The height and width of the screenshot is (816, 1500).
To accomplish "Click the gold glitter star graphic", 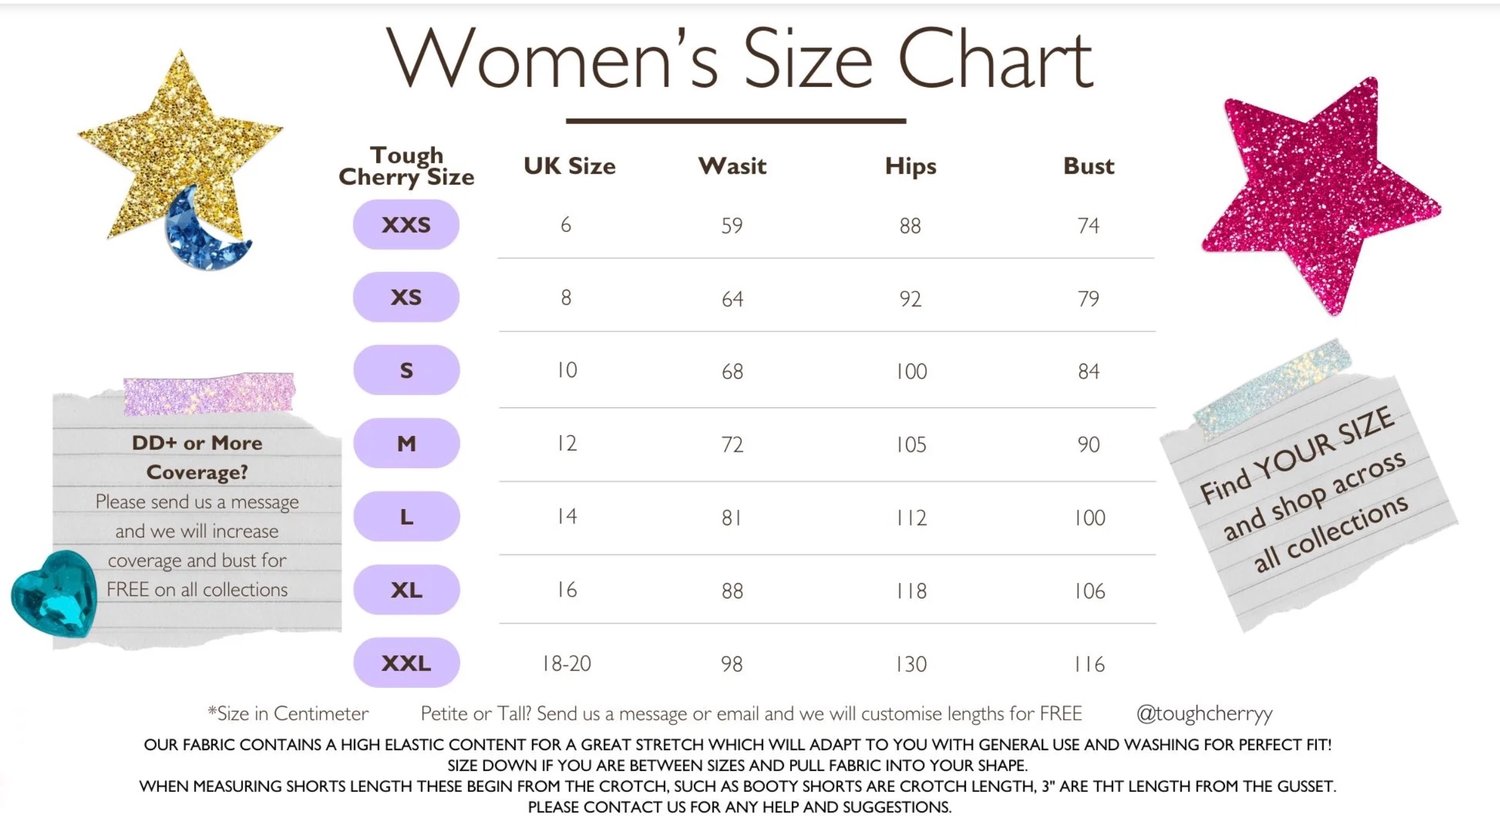I will point(180,145).
